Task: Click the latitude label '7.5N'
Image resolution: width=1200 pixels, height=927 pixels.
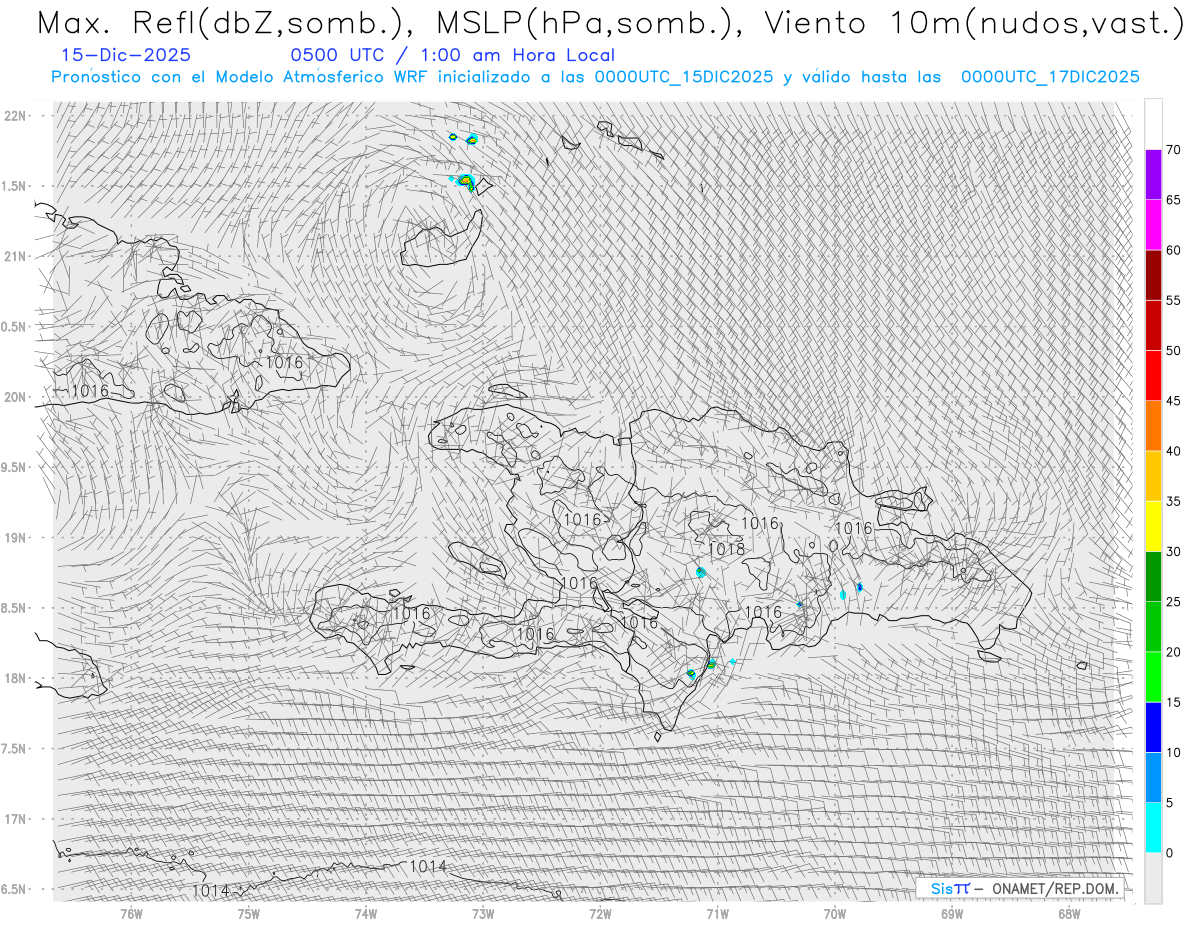Action: [x=14, y=749]
